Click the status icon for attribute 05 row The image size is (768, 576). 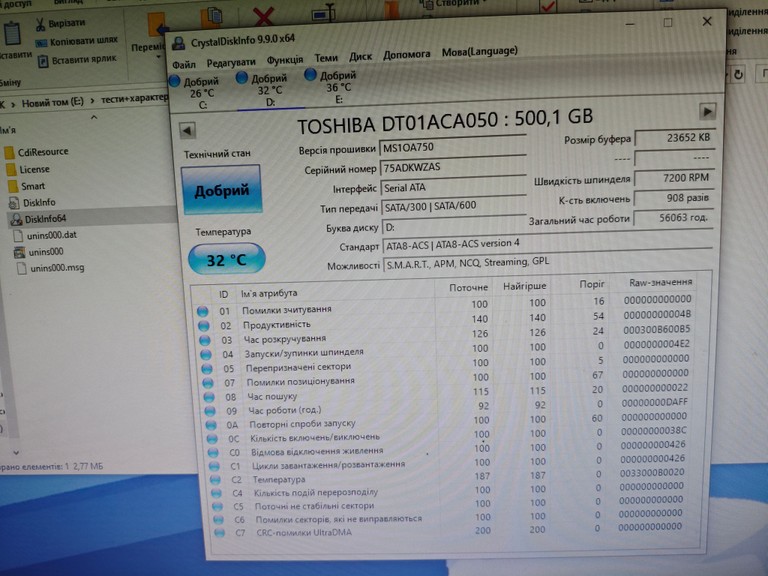[207, 368]
